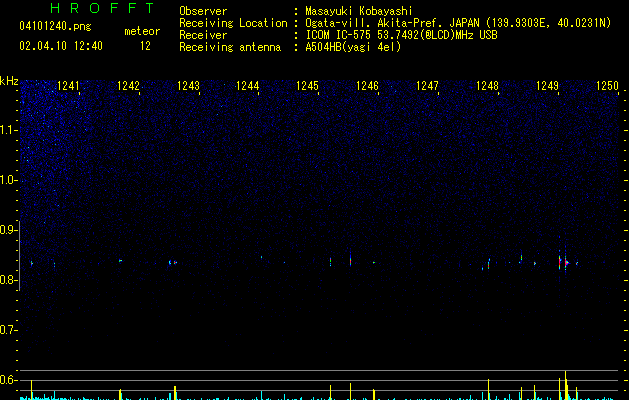Click the 0.7 kHz frequency label
Image resolution: width=629 pixels, height=400 pixels.
click(x=9, y=330)
